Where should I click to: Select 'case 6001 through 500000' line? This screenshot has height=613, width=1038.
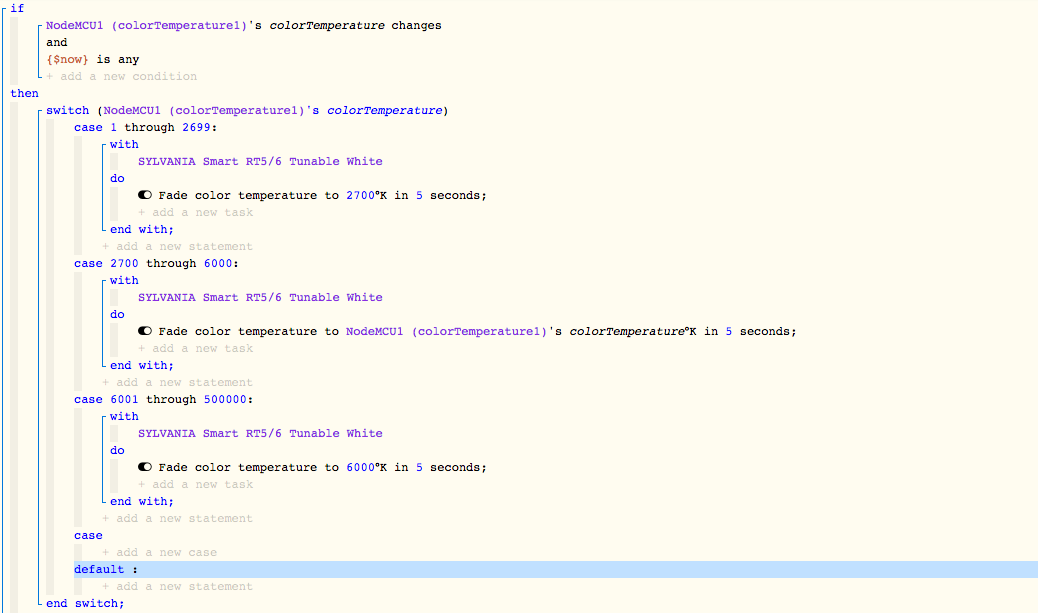point(164,399)
